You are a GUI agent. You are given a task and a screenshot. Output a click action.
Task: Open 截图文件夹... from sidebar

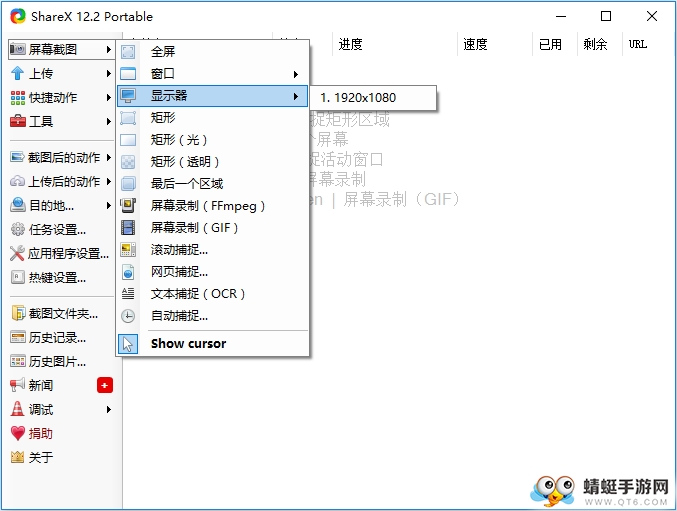tap(61, 313)
